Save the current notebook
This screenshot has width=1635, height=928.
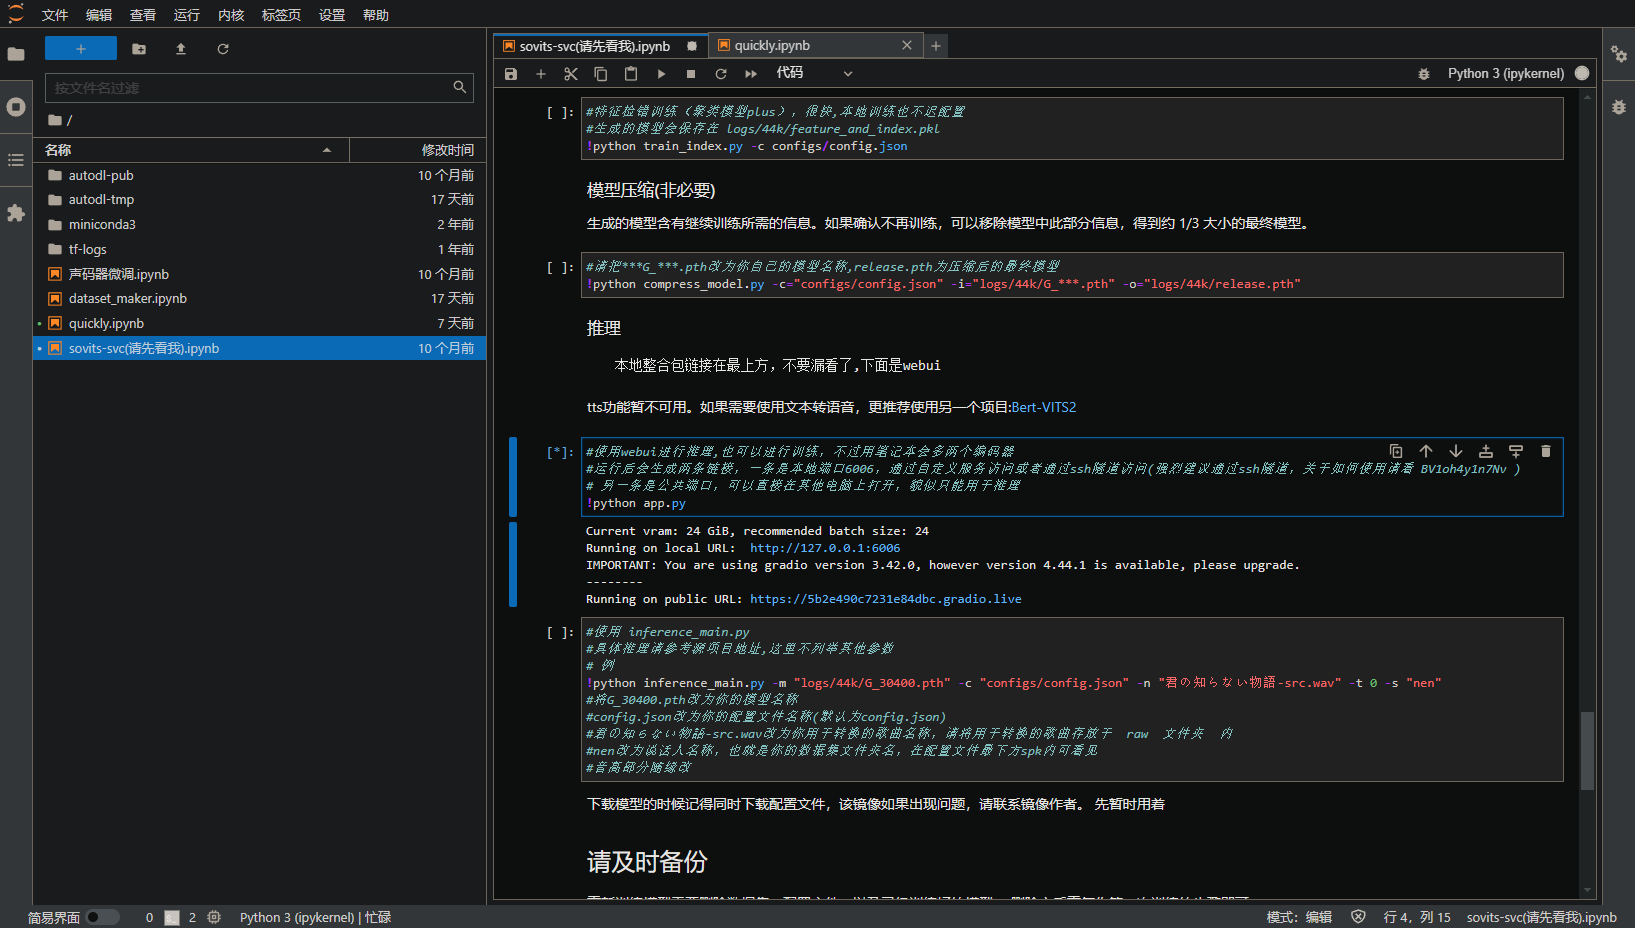[x=510, y=73]
